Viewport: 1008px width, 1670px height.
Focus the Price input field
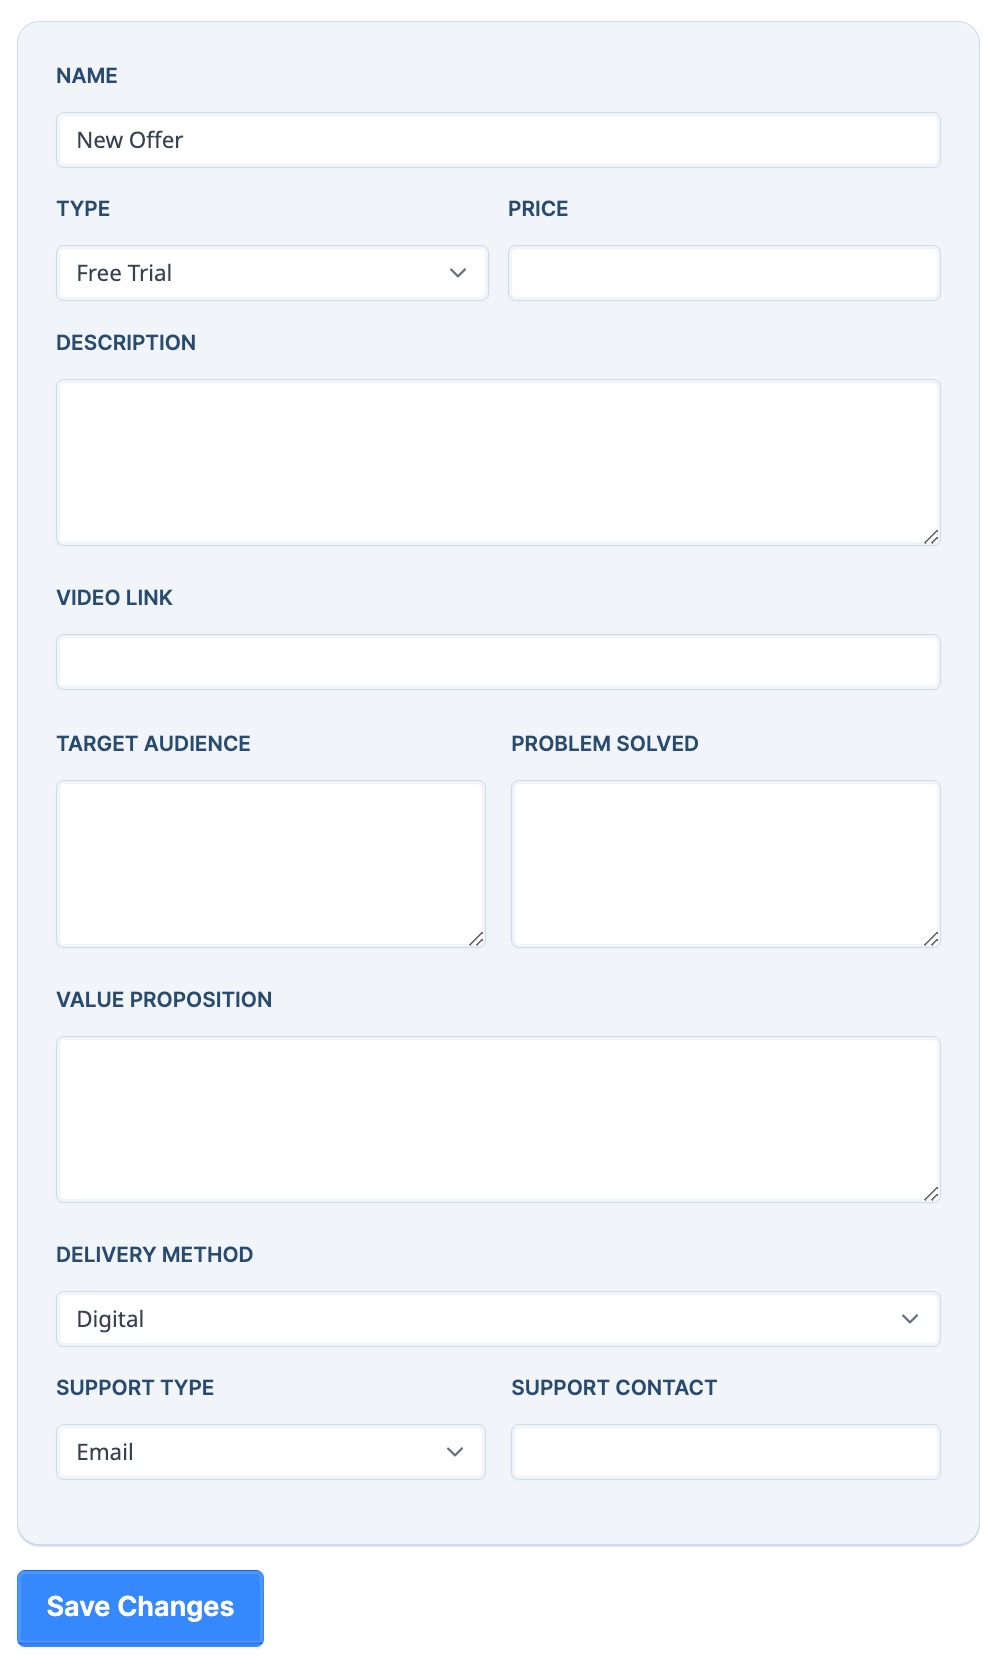pyautogui.click(x=724, y=273)
